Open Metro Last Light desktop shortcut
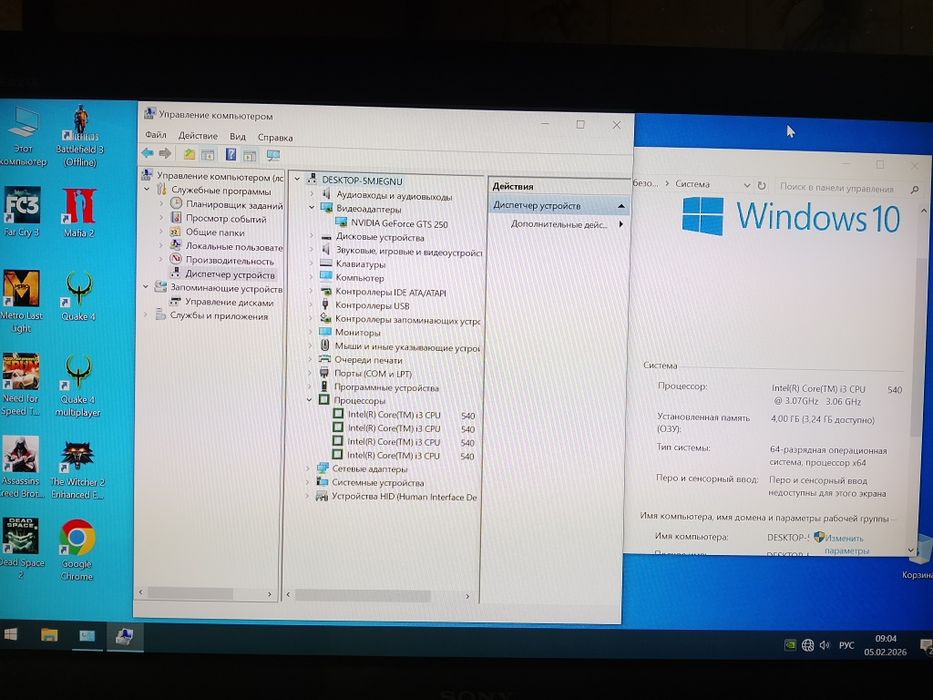 (x=21, y=302)
